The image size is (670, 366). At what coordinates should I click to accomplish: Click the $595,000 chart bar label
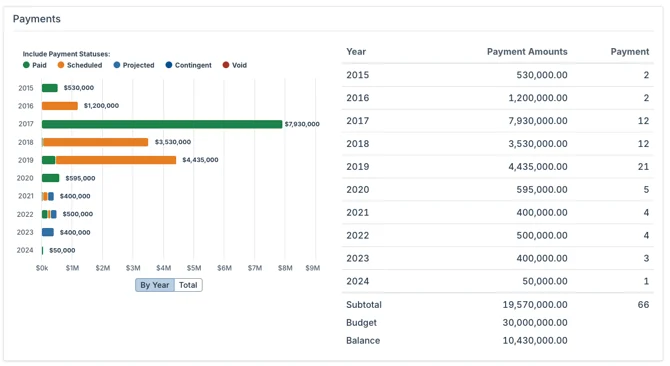pos(80,178)
